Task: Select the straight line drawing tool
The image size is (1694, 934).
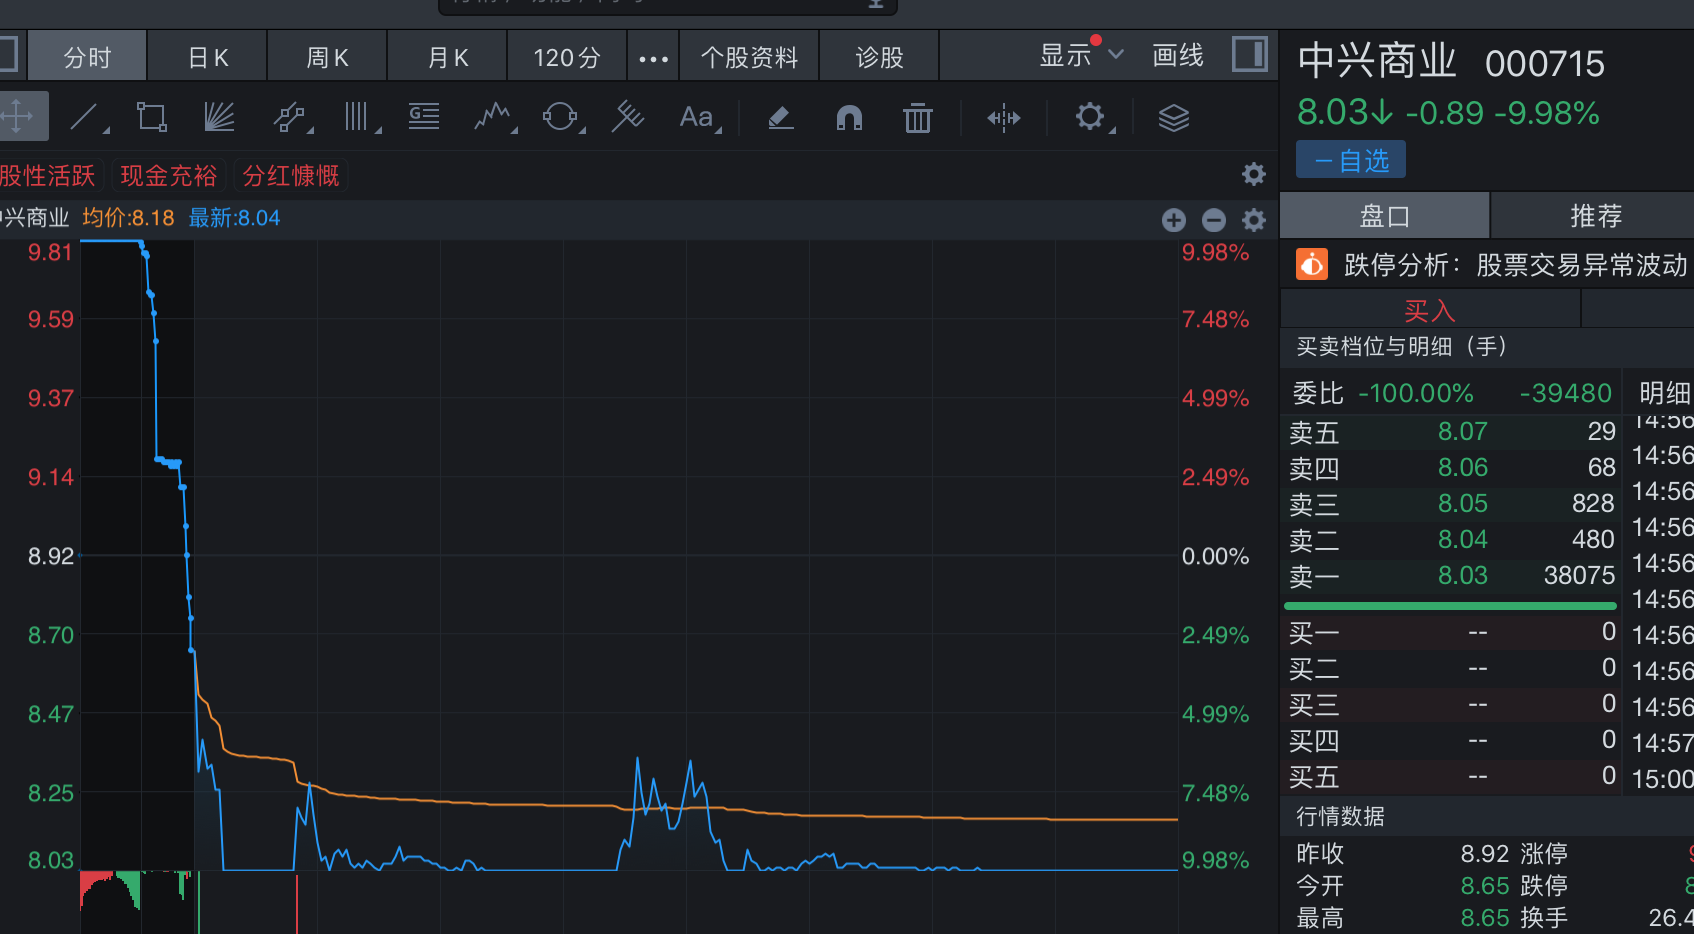Action: pyautogui.click(x=86, y=118)
